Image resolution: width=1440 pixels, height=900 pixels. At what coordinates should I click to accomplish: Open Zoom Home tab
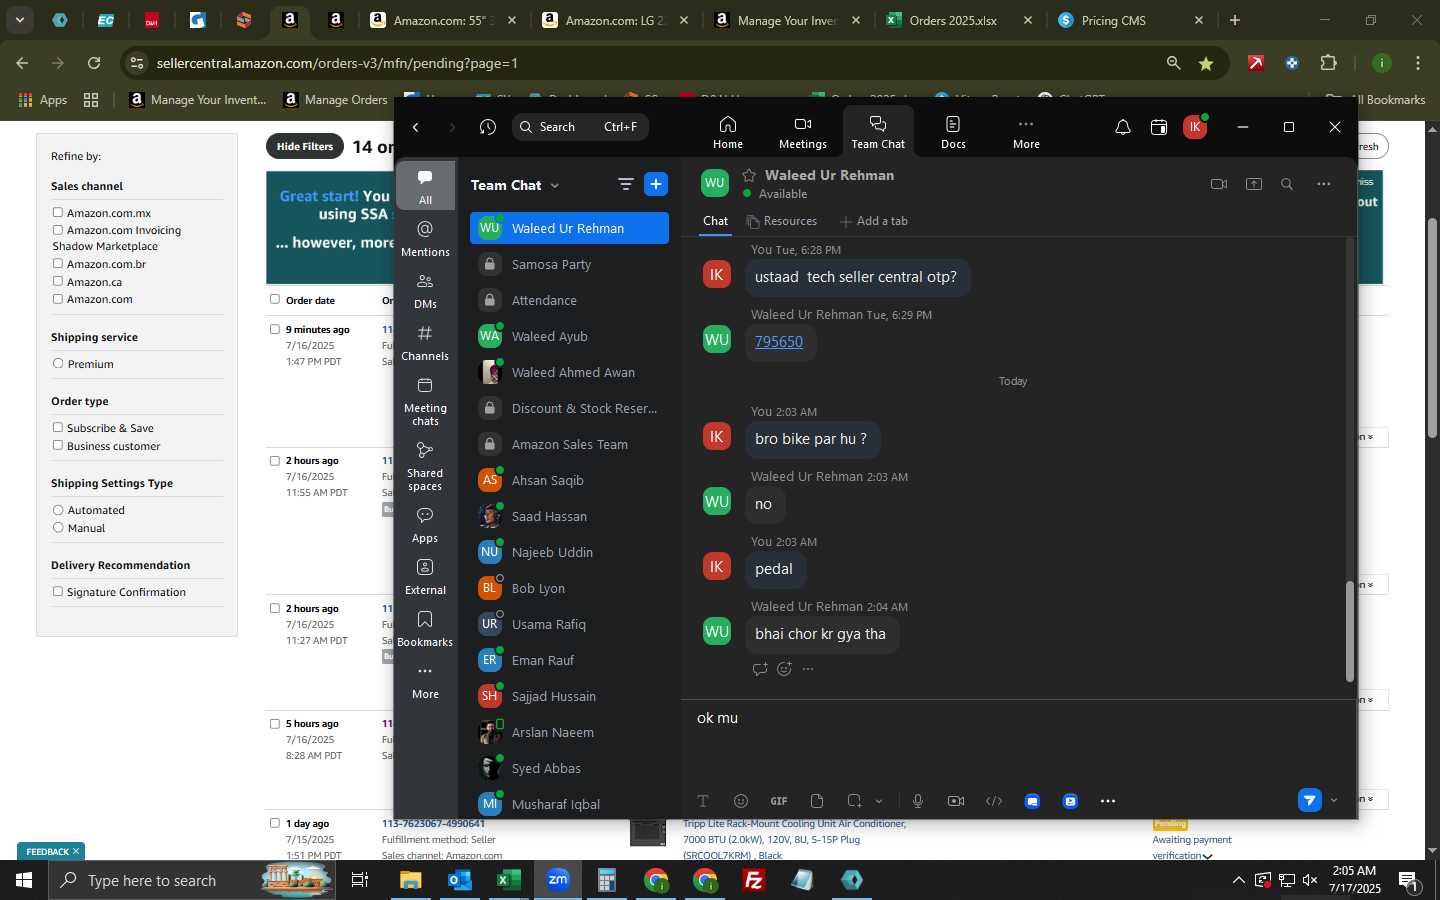coord(727,132)
